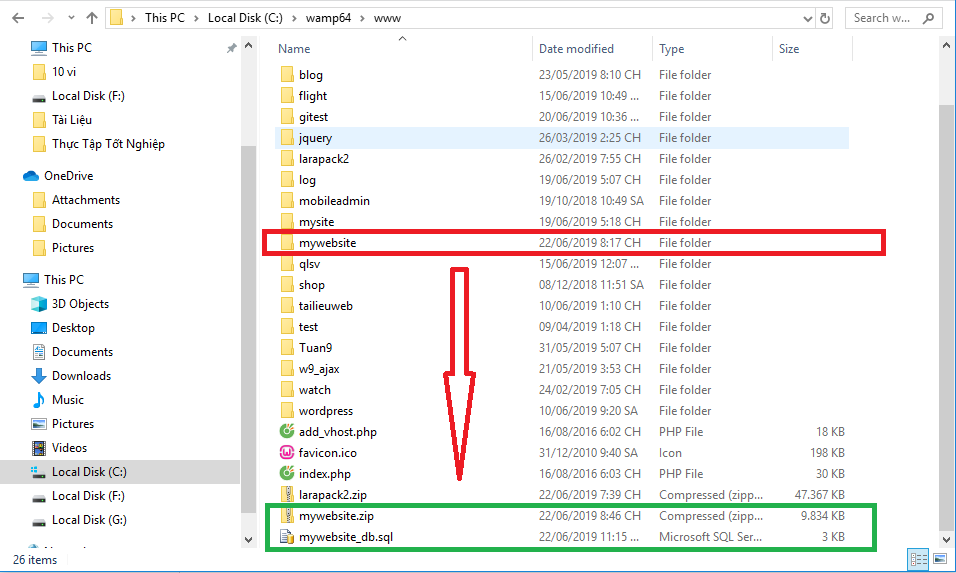The height and width of the screenshot is (573, 956).
Task: Select 'wamp64' breadcrumb segment
Action: (x=328, y=18)
